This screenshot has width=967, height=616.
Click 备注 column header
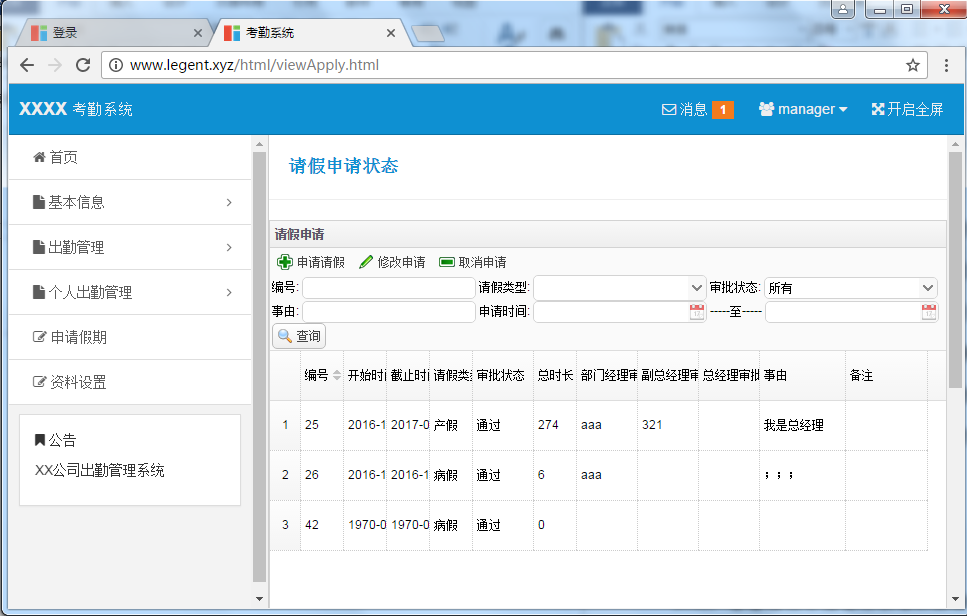(886, 376)
